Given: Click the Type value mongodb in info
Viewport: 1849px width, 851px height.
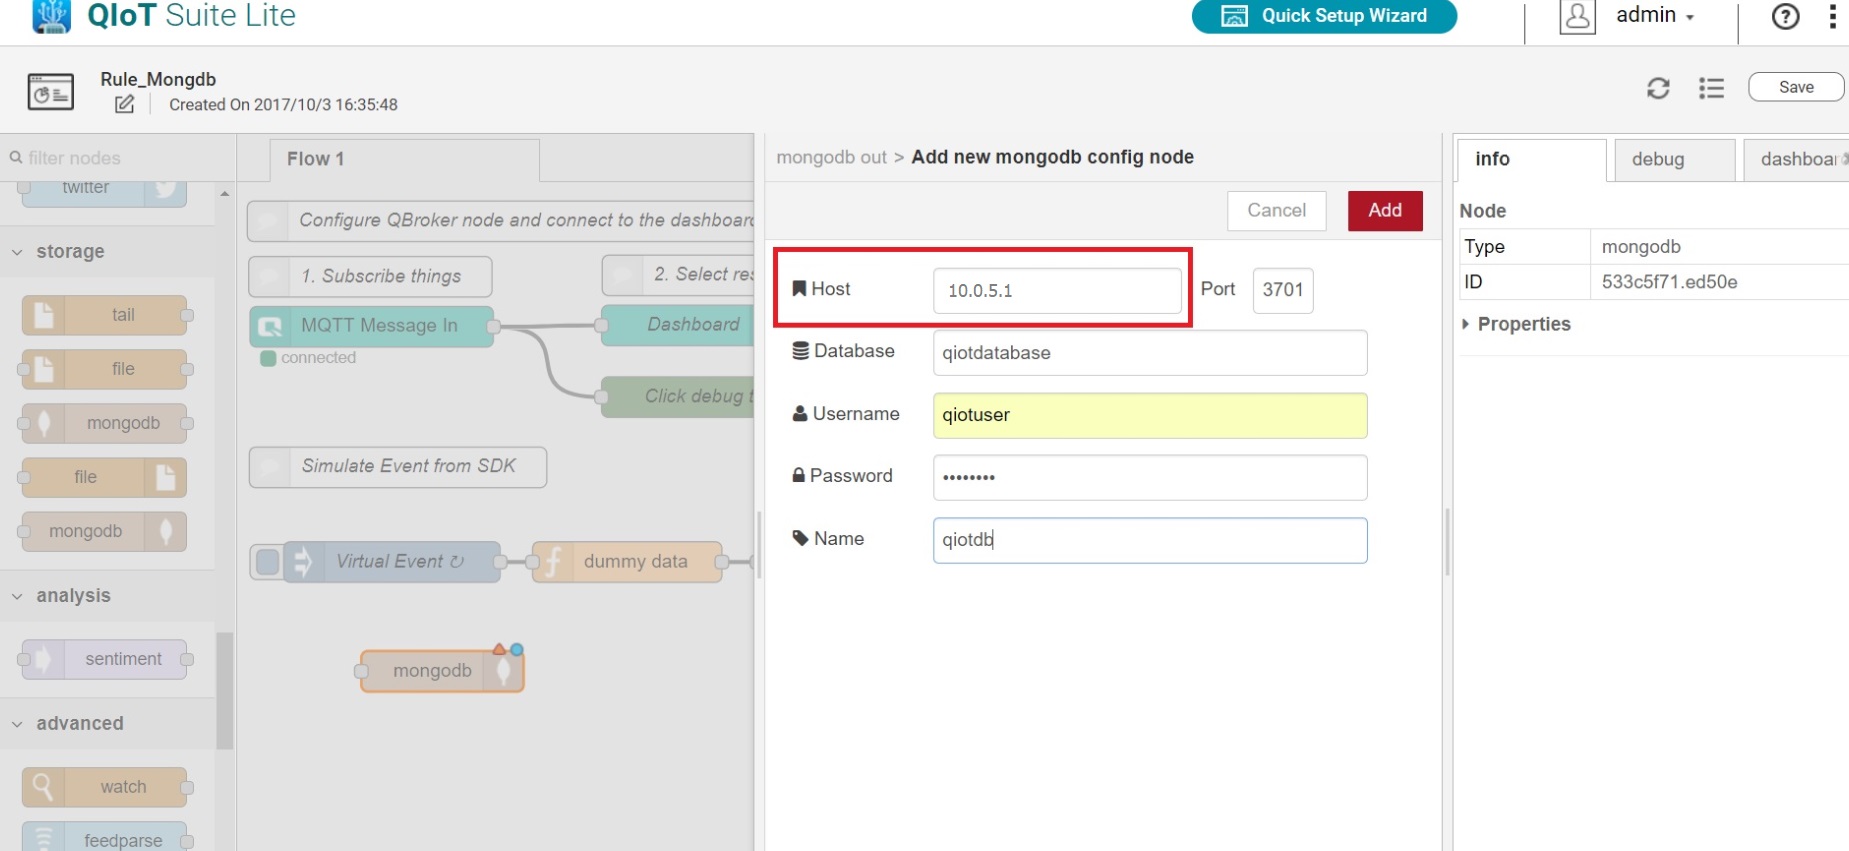Looking at the screenshot, I should pyautogui.click(x=1641, y=247).
